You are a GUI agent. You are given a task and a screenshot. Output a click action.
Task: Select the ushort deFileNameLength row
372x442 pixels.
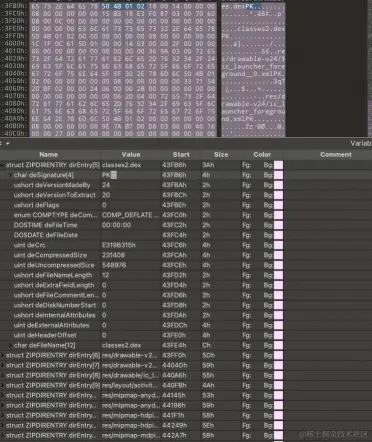click(186, 275)
